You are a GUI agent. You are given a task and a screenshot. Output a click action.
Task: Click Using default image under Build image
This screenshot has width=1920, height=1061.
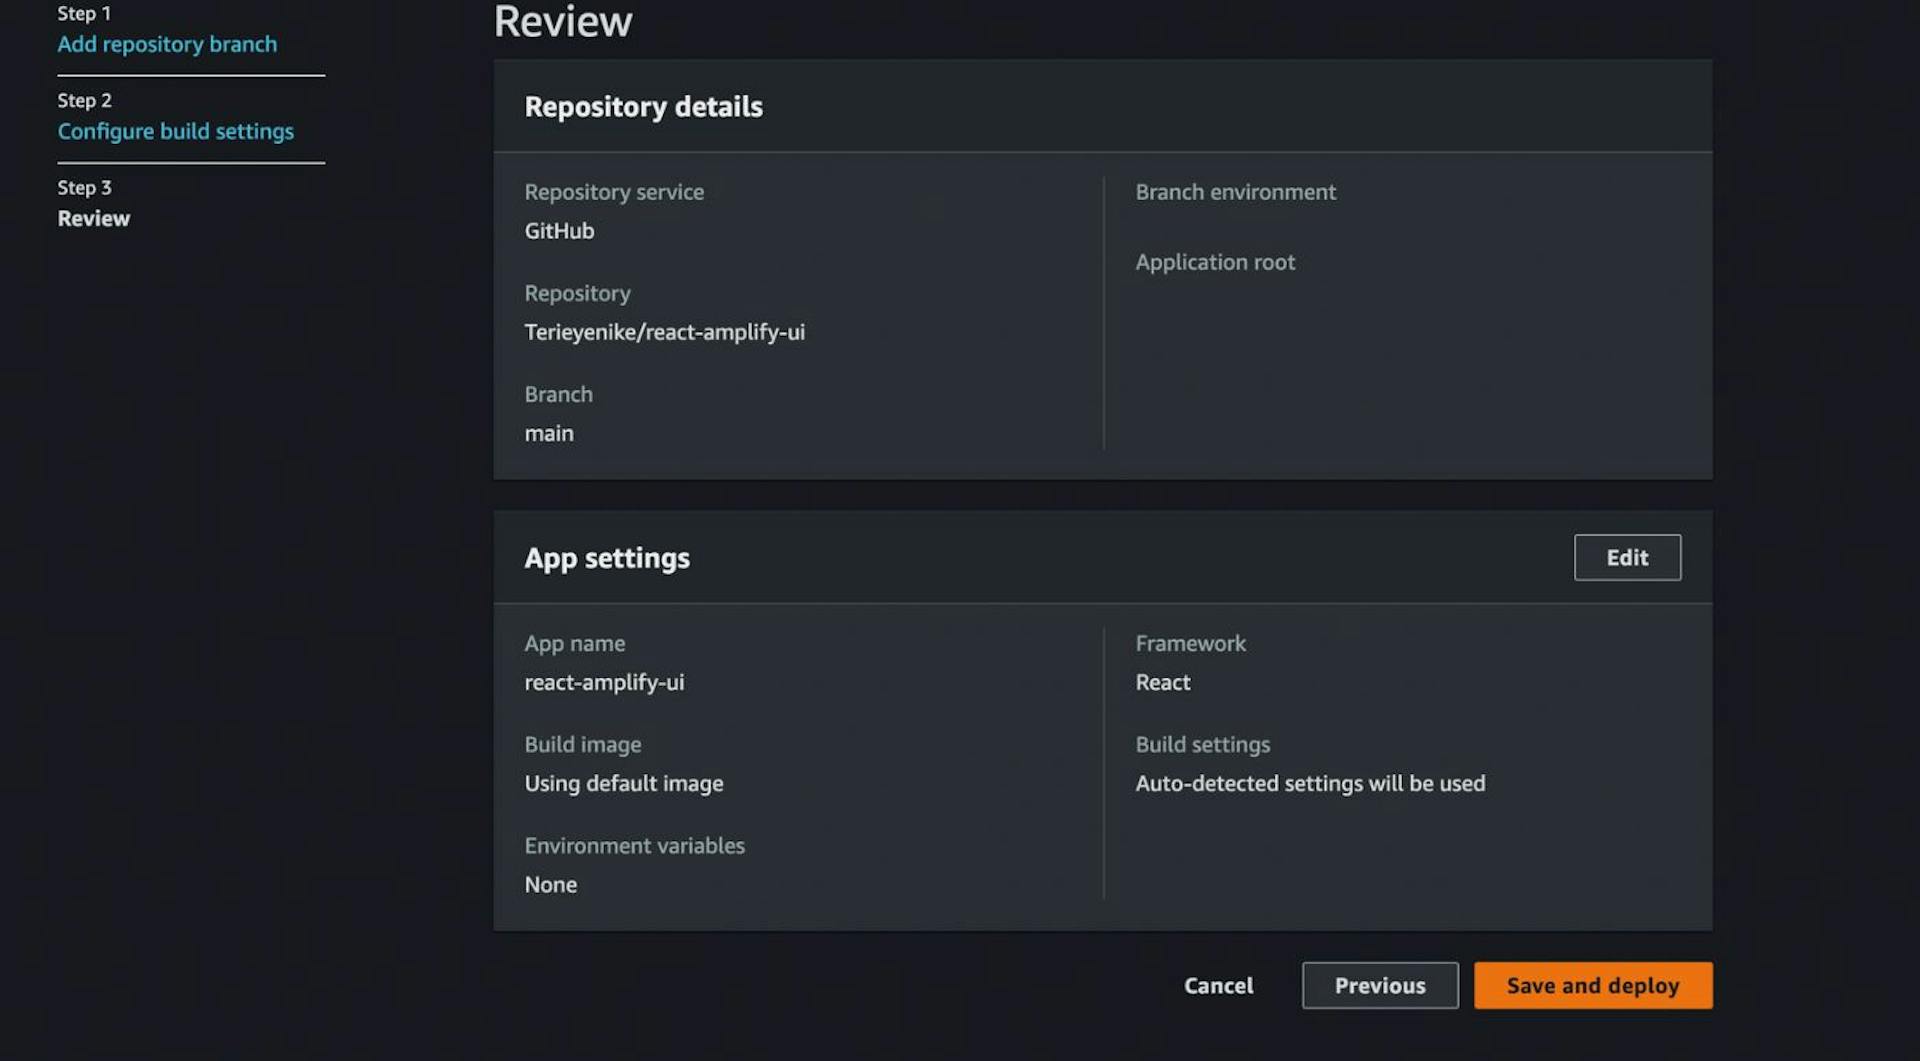tap(624, 783)
